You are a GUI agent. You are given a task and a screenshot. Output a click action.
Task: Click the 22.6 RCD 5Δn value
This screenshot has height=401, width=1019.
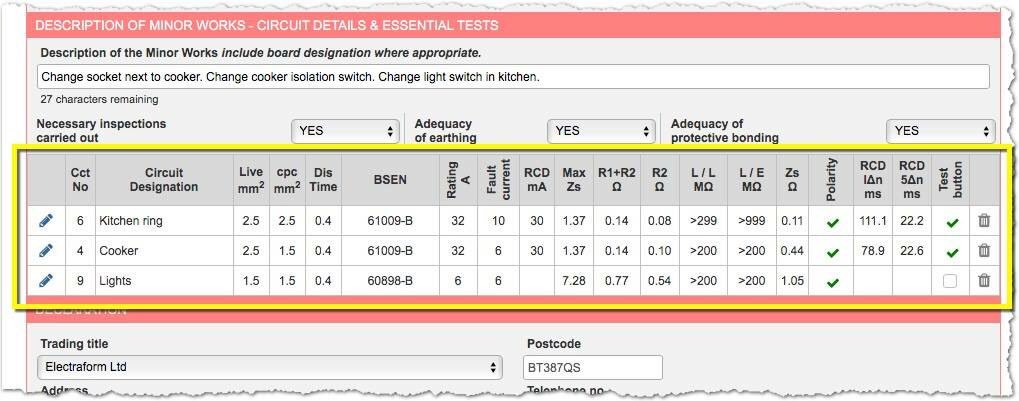click(x=912, y=251)
